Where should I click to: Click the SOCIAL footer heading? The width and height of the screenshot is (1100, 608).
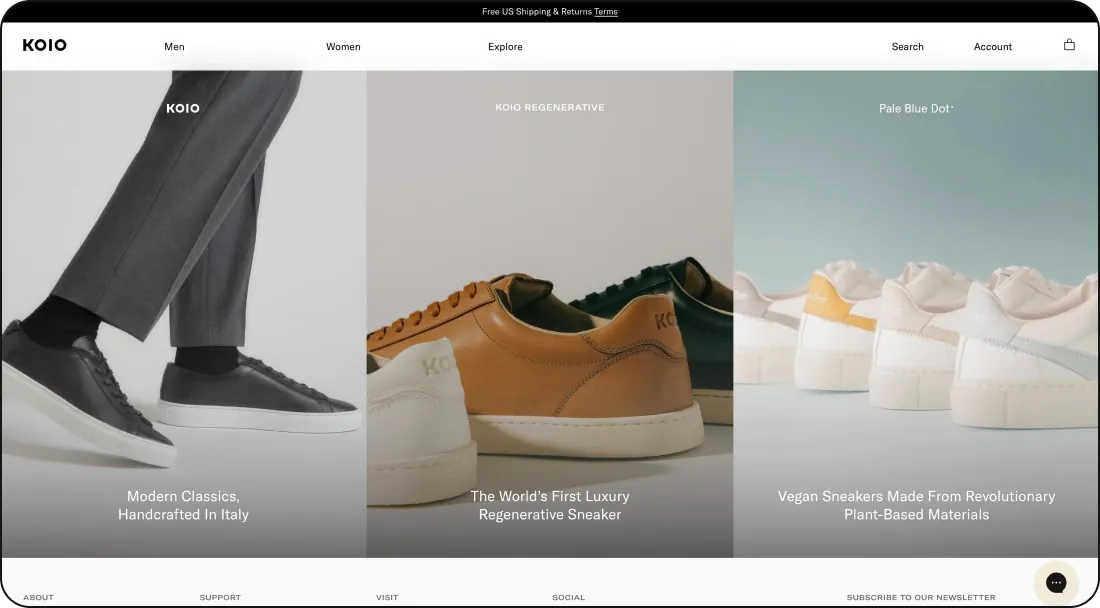(568, 597)
